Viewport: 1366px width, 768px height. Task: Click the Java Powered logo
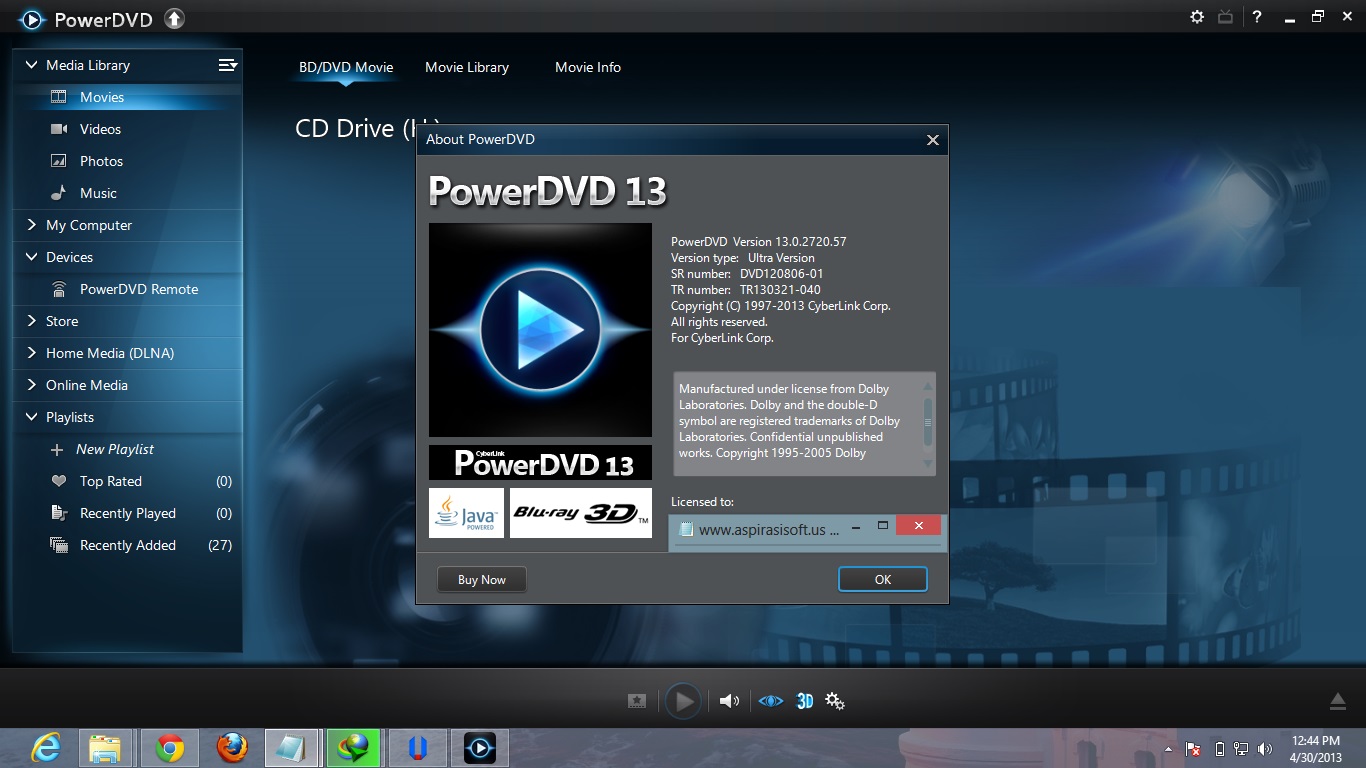tap(466, 513)
